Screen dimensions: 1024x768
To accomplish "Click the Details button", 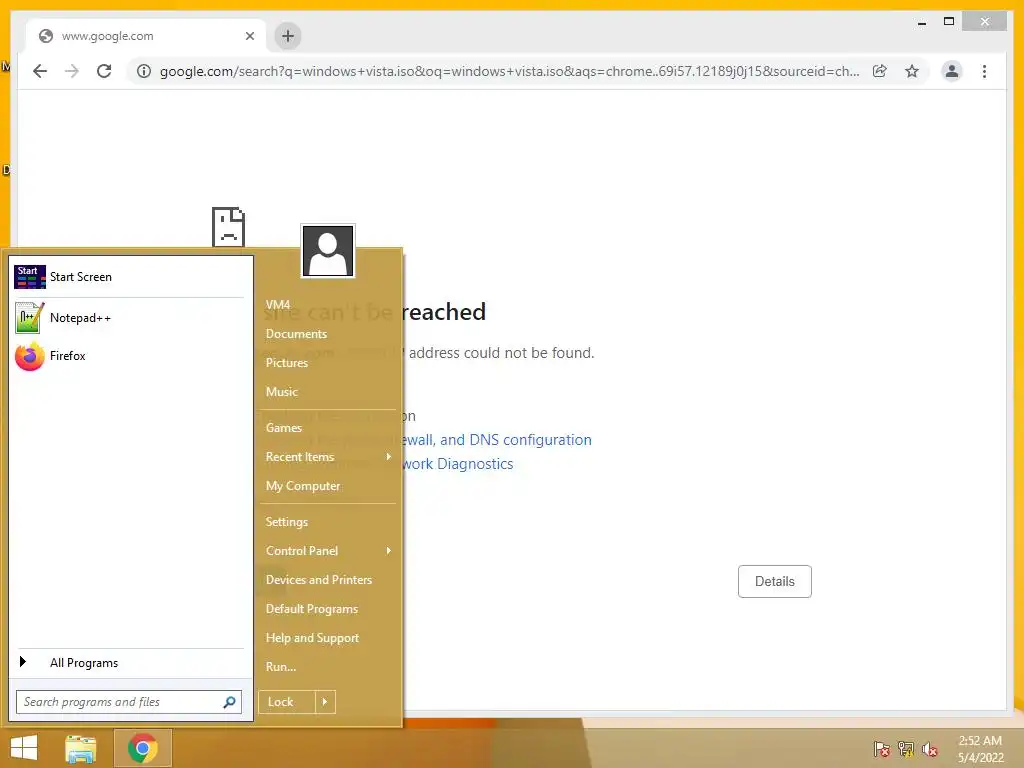I will point(775,581).
